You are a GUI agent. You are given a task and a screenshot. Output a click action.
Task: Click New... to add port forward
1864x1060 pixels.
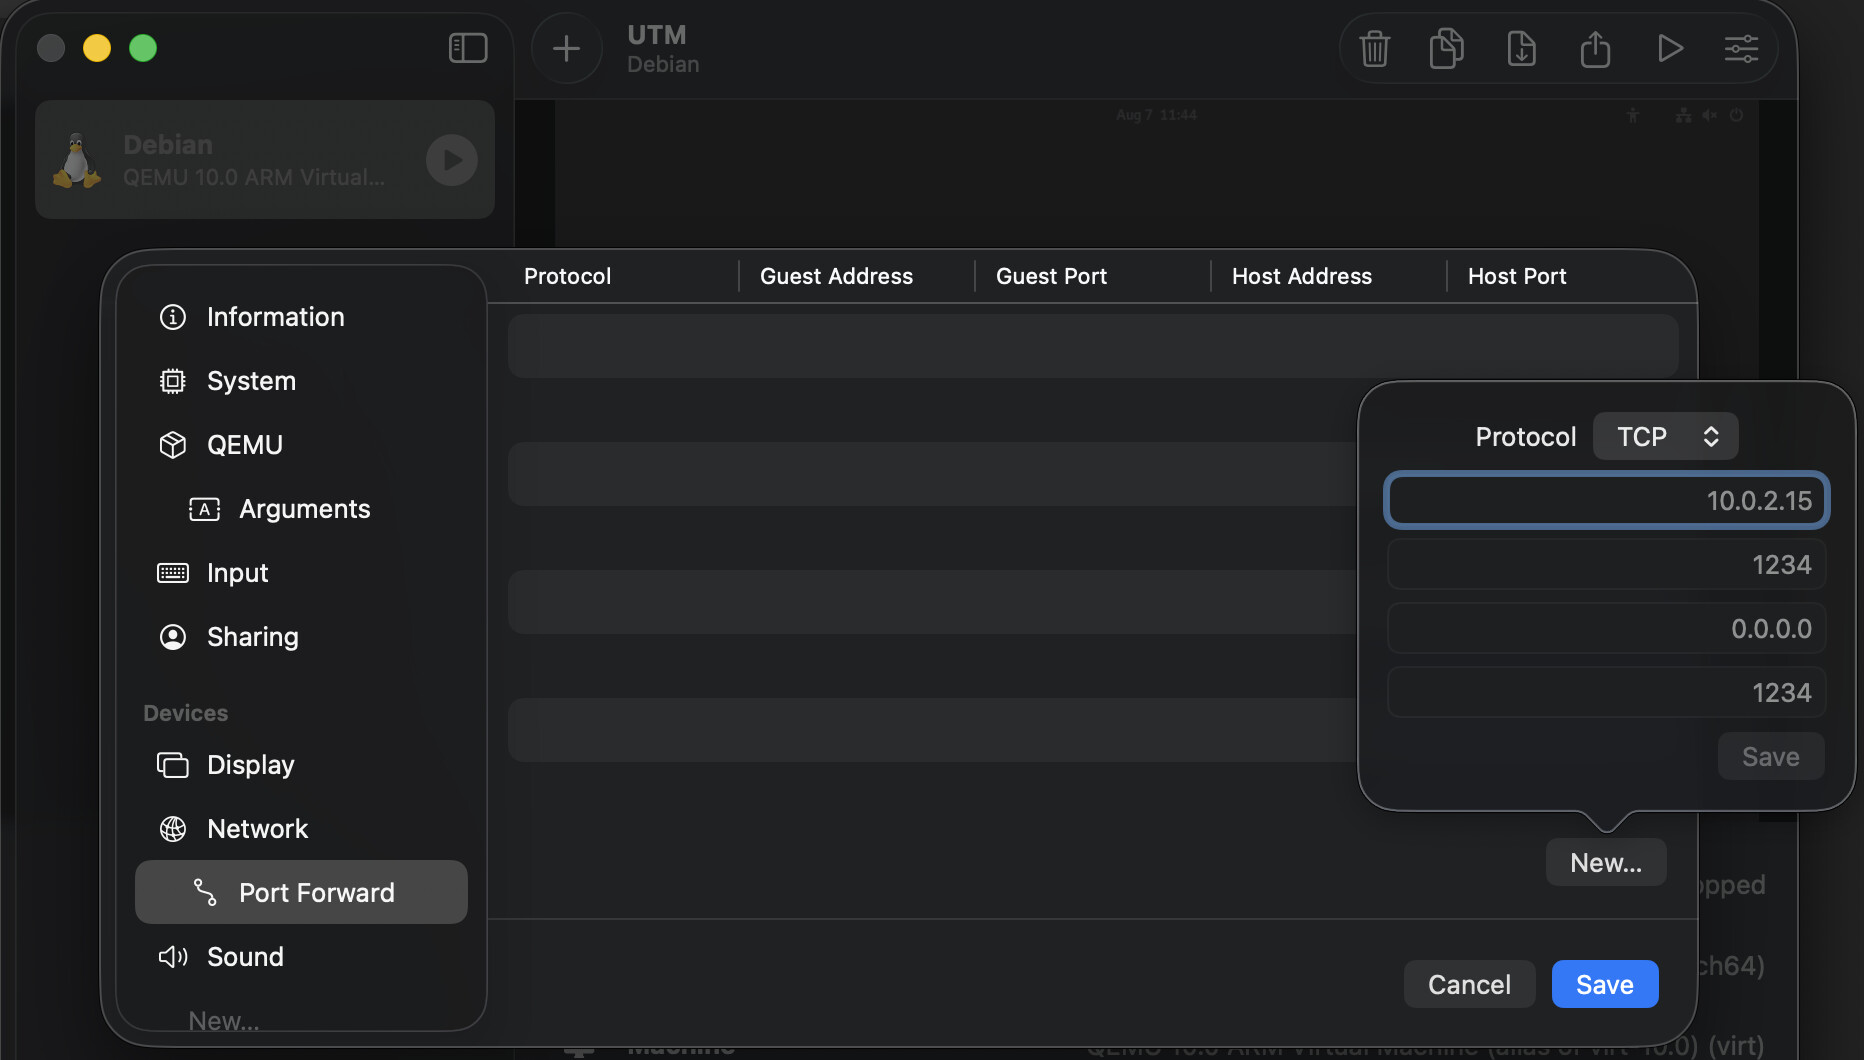click(1606, 863)
